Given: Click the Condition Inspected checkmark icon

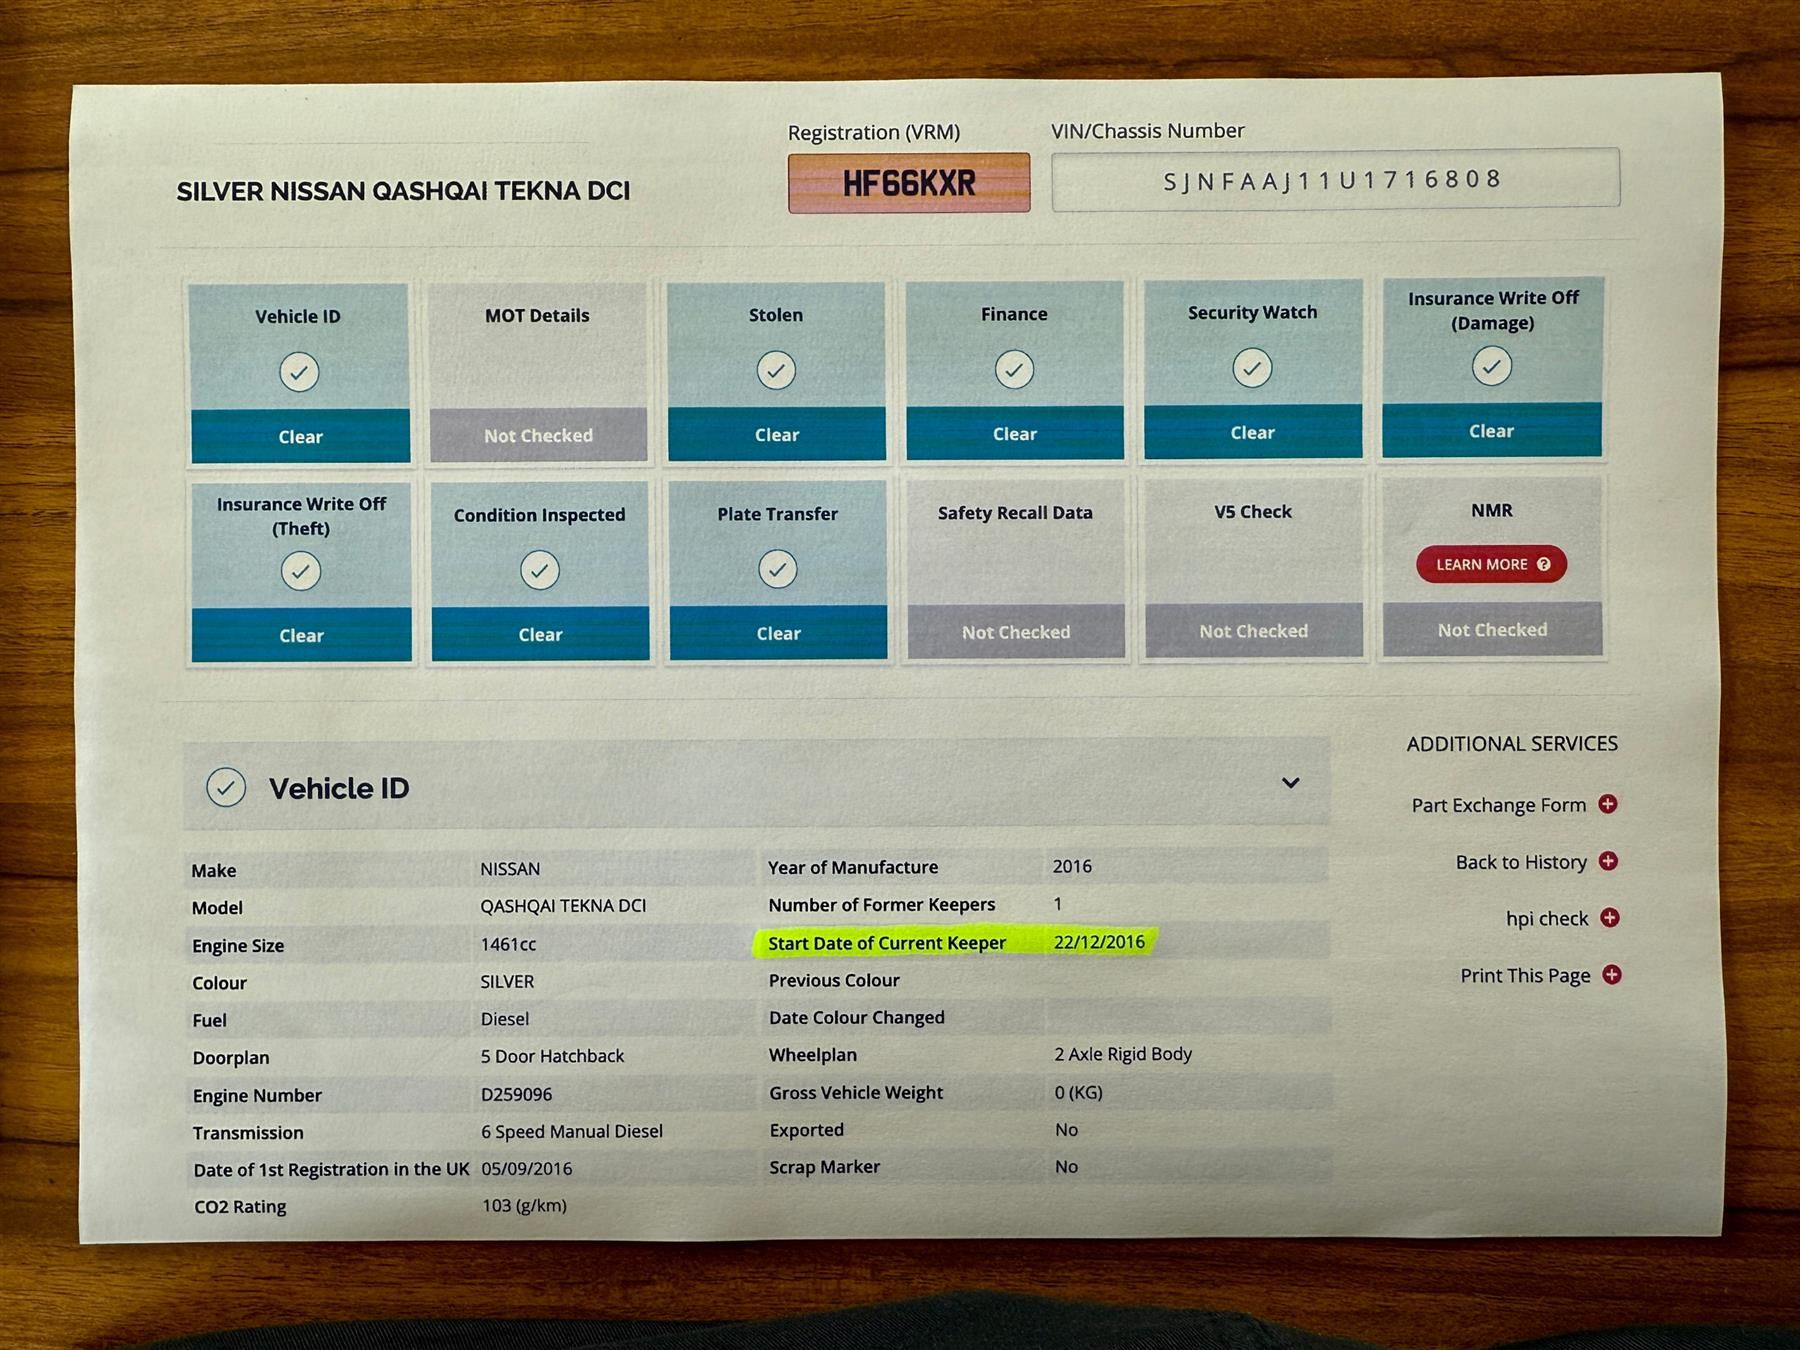Looking at the screenshot, I should coord(540,570).
